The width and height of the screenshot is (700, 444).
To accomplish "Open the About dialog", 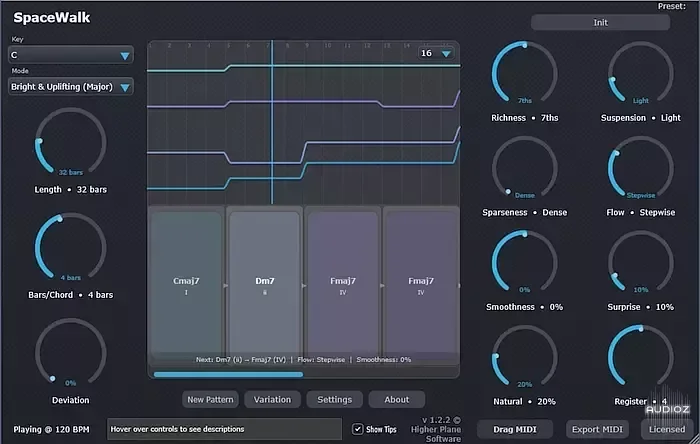I will pos(396,399).
